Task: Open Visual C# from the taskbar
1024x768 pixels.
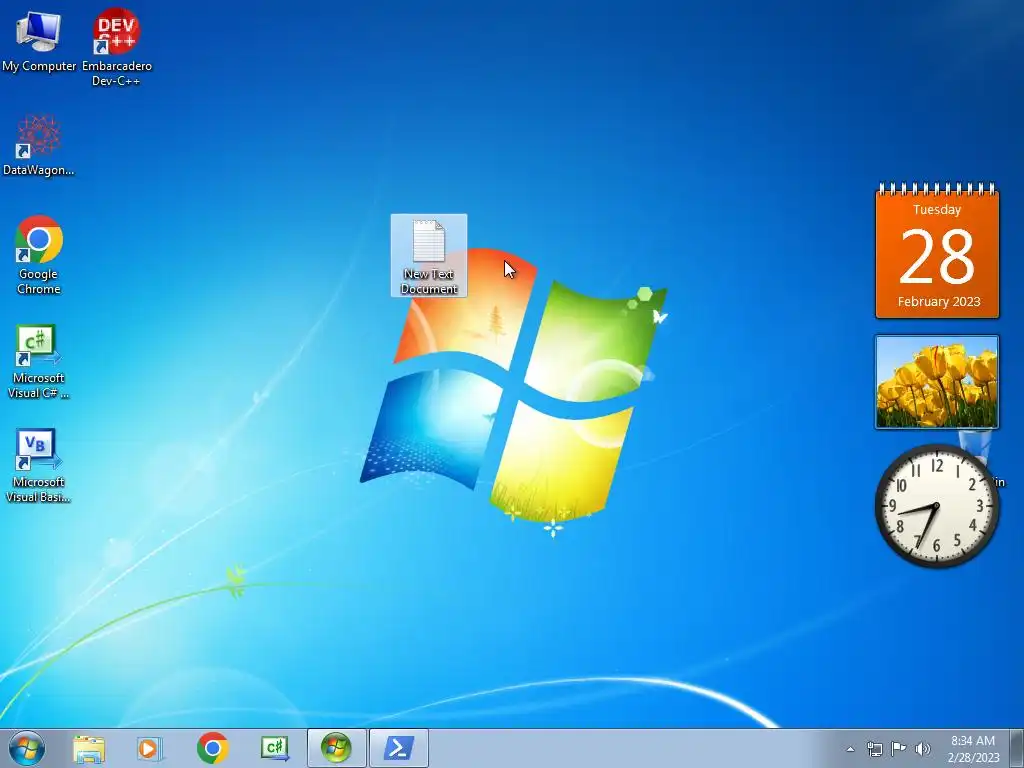Action: (275, 748)
